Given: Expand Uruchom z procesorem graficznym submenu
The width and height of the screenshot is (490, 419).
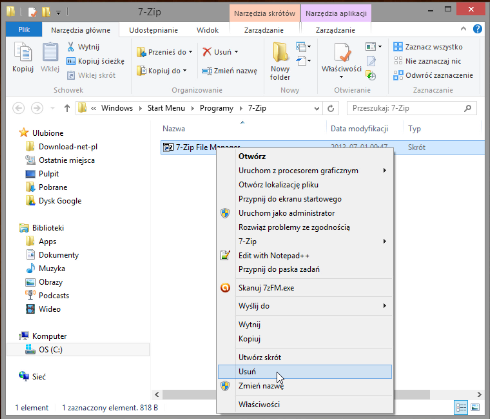Looking at the screenshot, I should pos(305,170).
